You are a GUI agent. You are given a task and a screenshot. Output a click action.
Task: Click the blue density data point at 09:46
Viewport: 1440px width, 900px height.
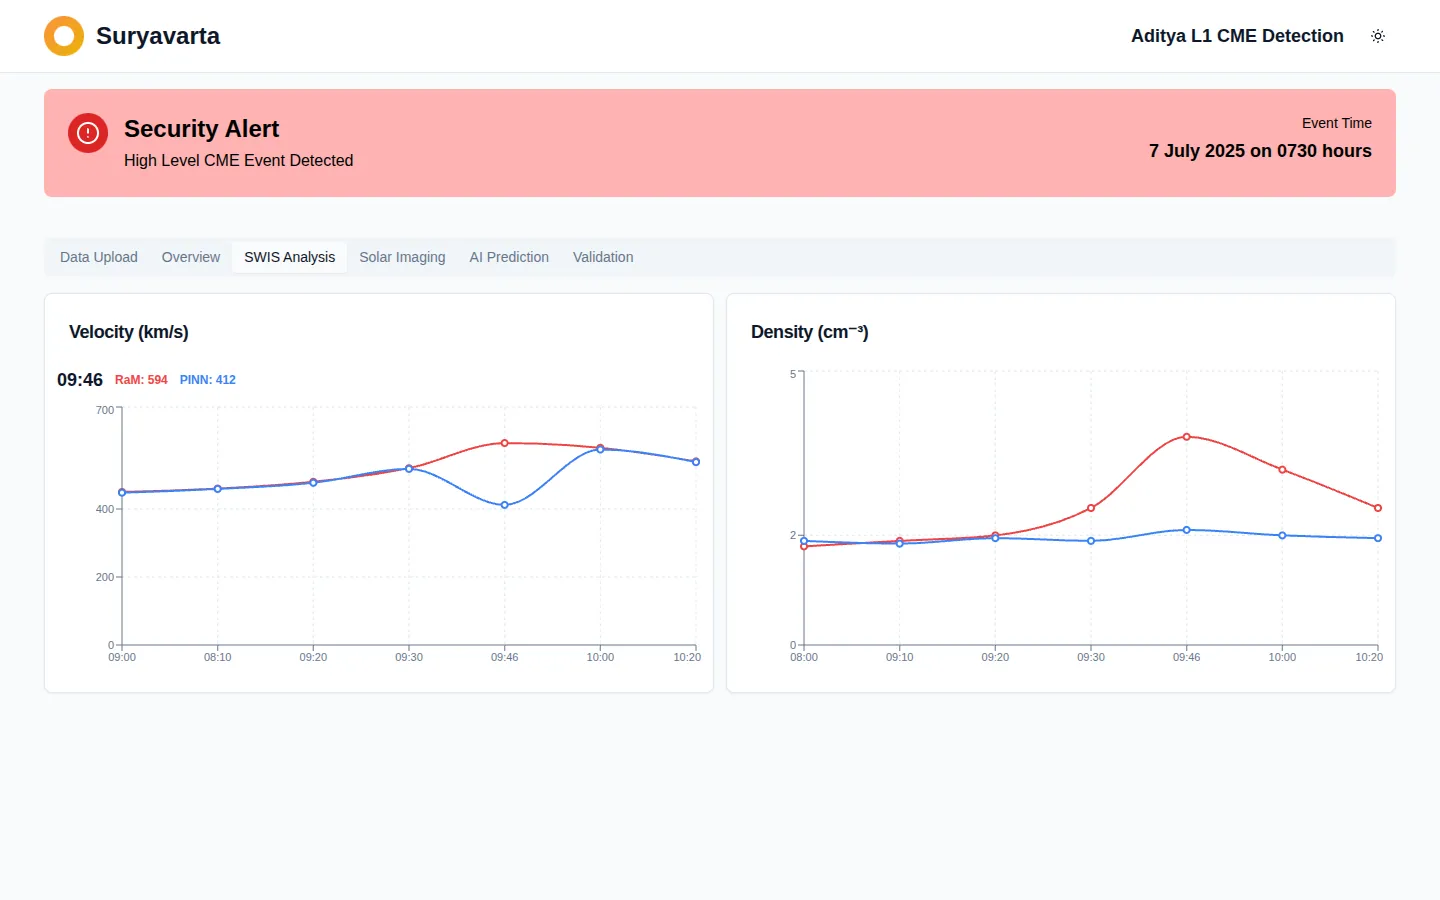coord(1187,530)
